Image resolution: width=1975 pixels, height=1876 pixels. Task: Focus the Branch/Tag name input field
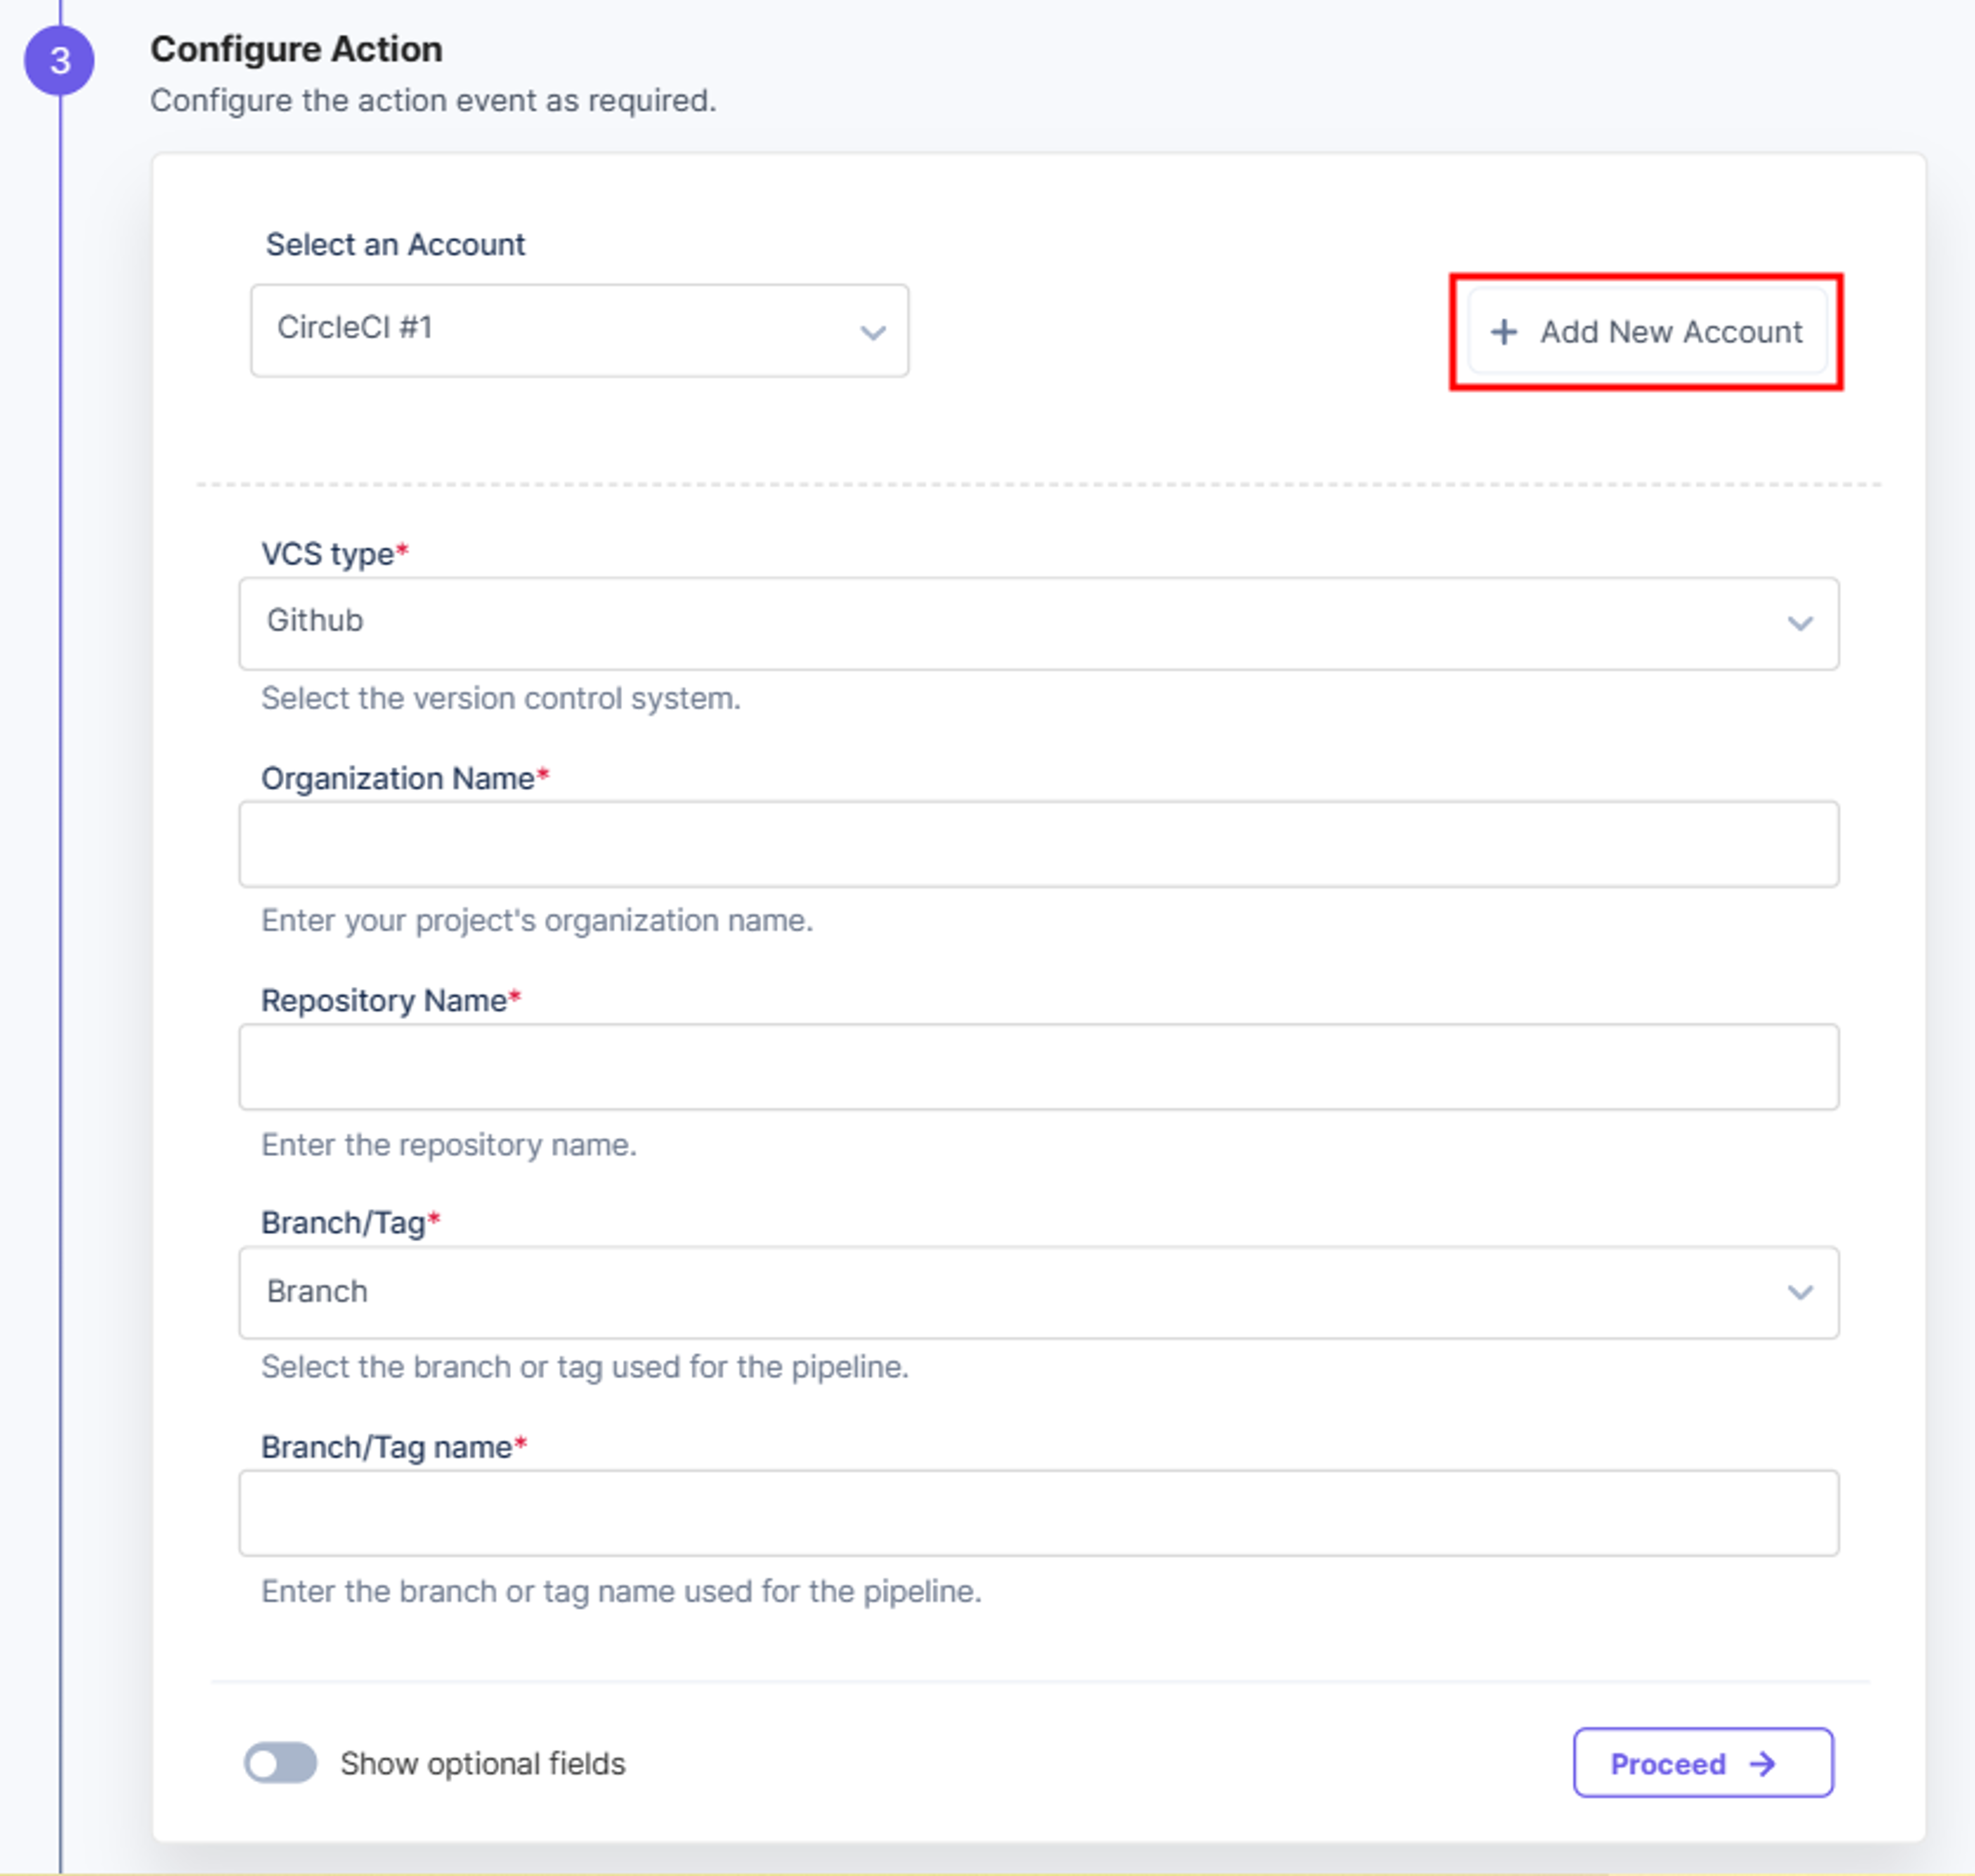pos(1038,1512)
